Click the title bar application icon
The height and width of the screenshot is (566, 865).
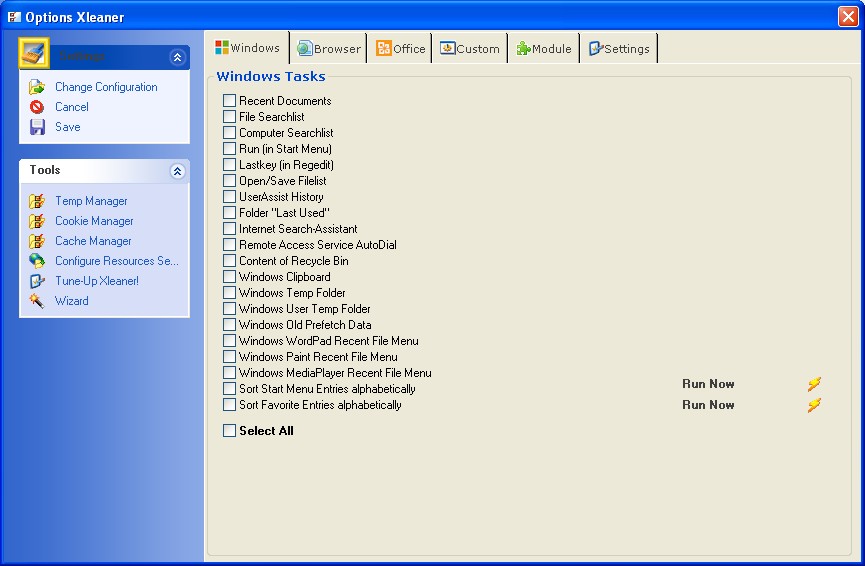click(x=14, y=17)
